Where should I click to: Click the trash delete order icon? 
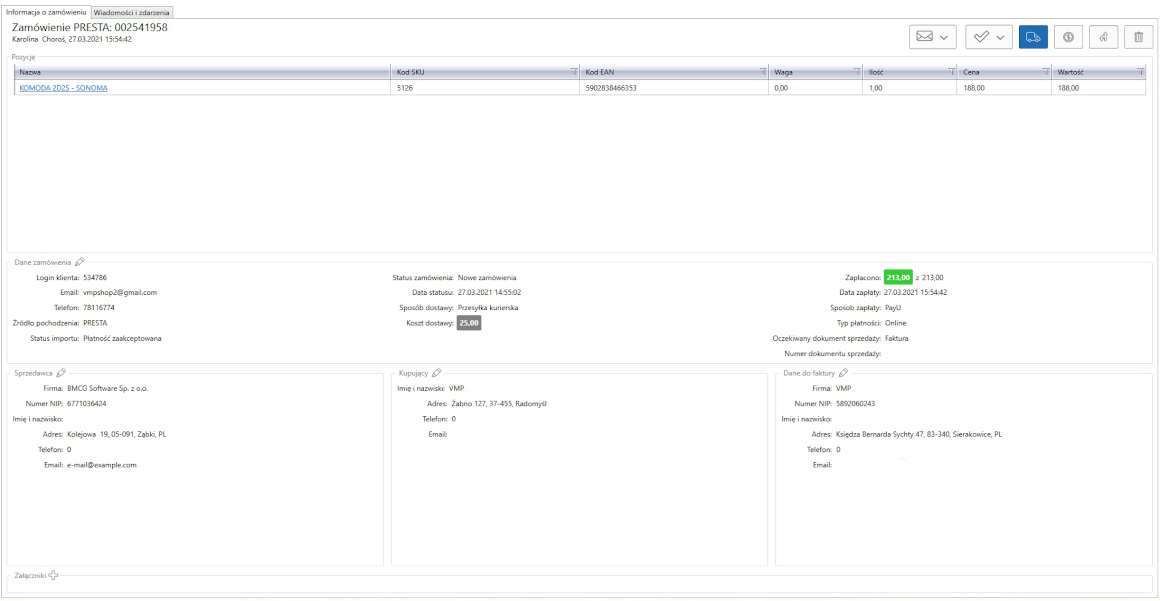pyautogui.click(x=1139, y=36)
